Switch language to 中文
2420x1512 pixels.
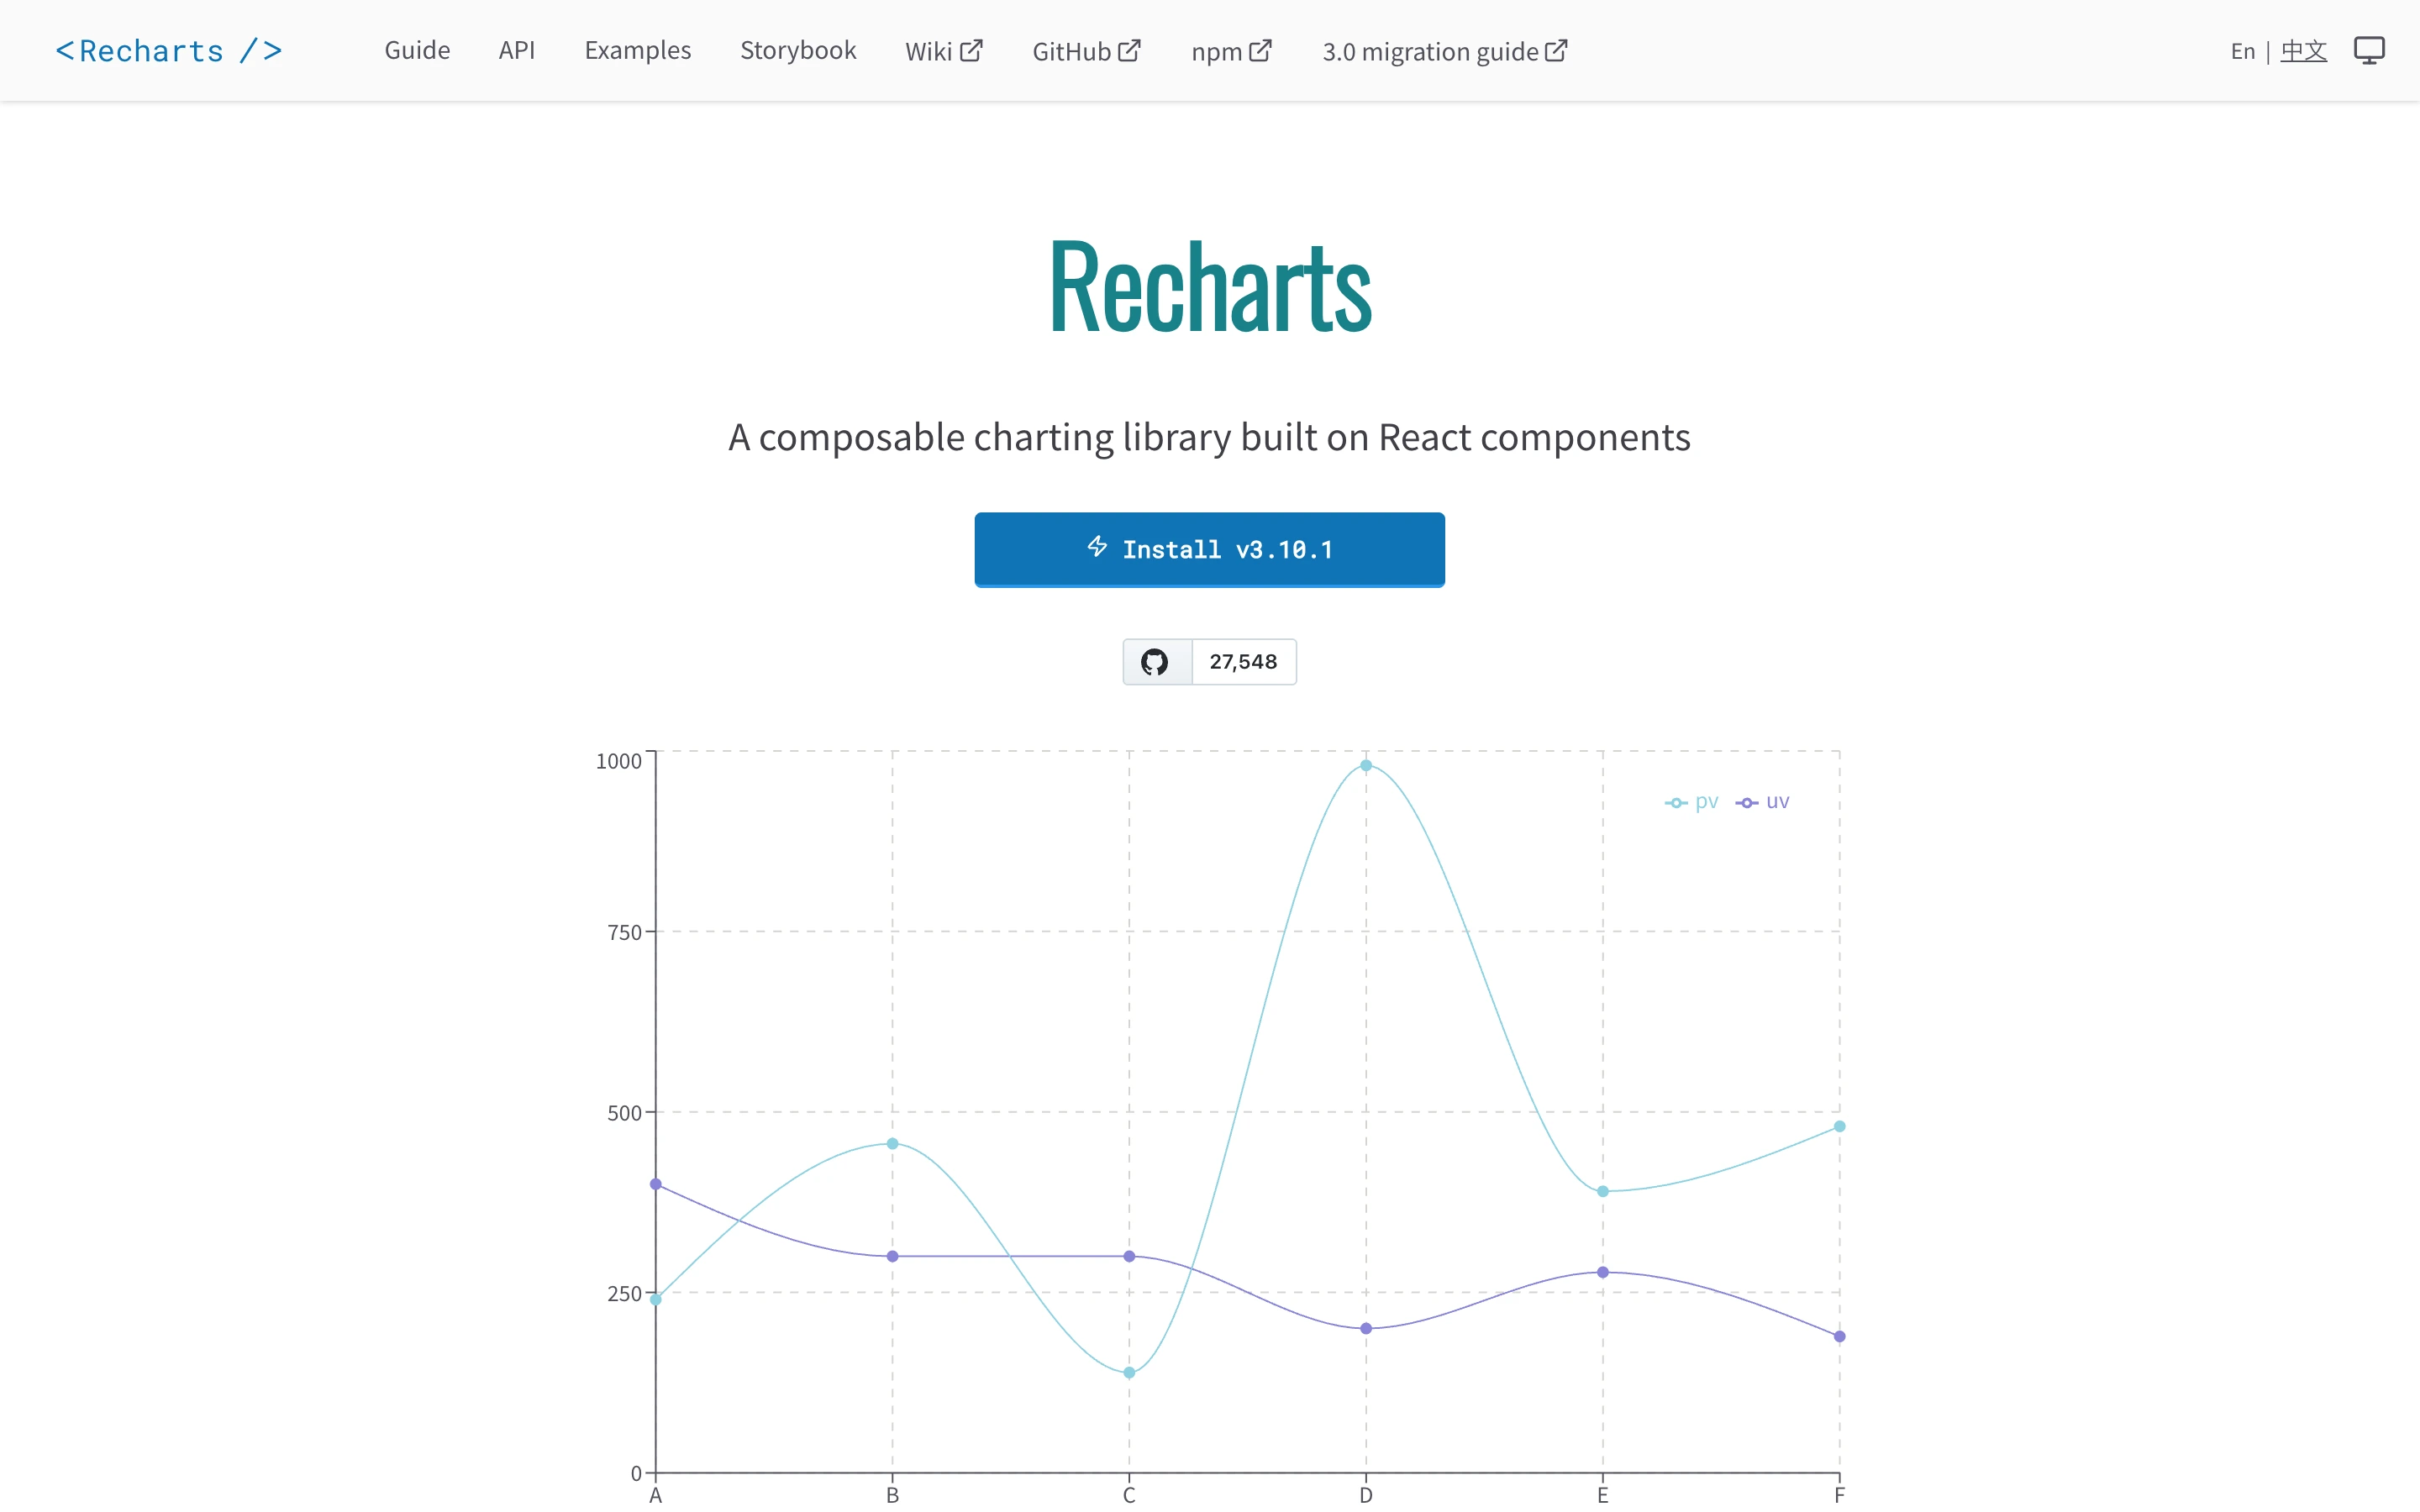pyautogui.click(x=2304, y=51)
